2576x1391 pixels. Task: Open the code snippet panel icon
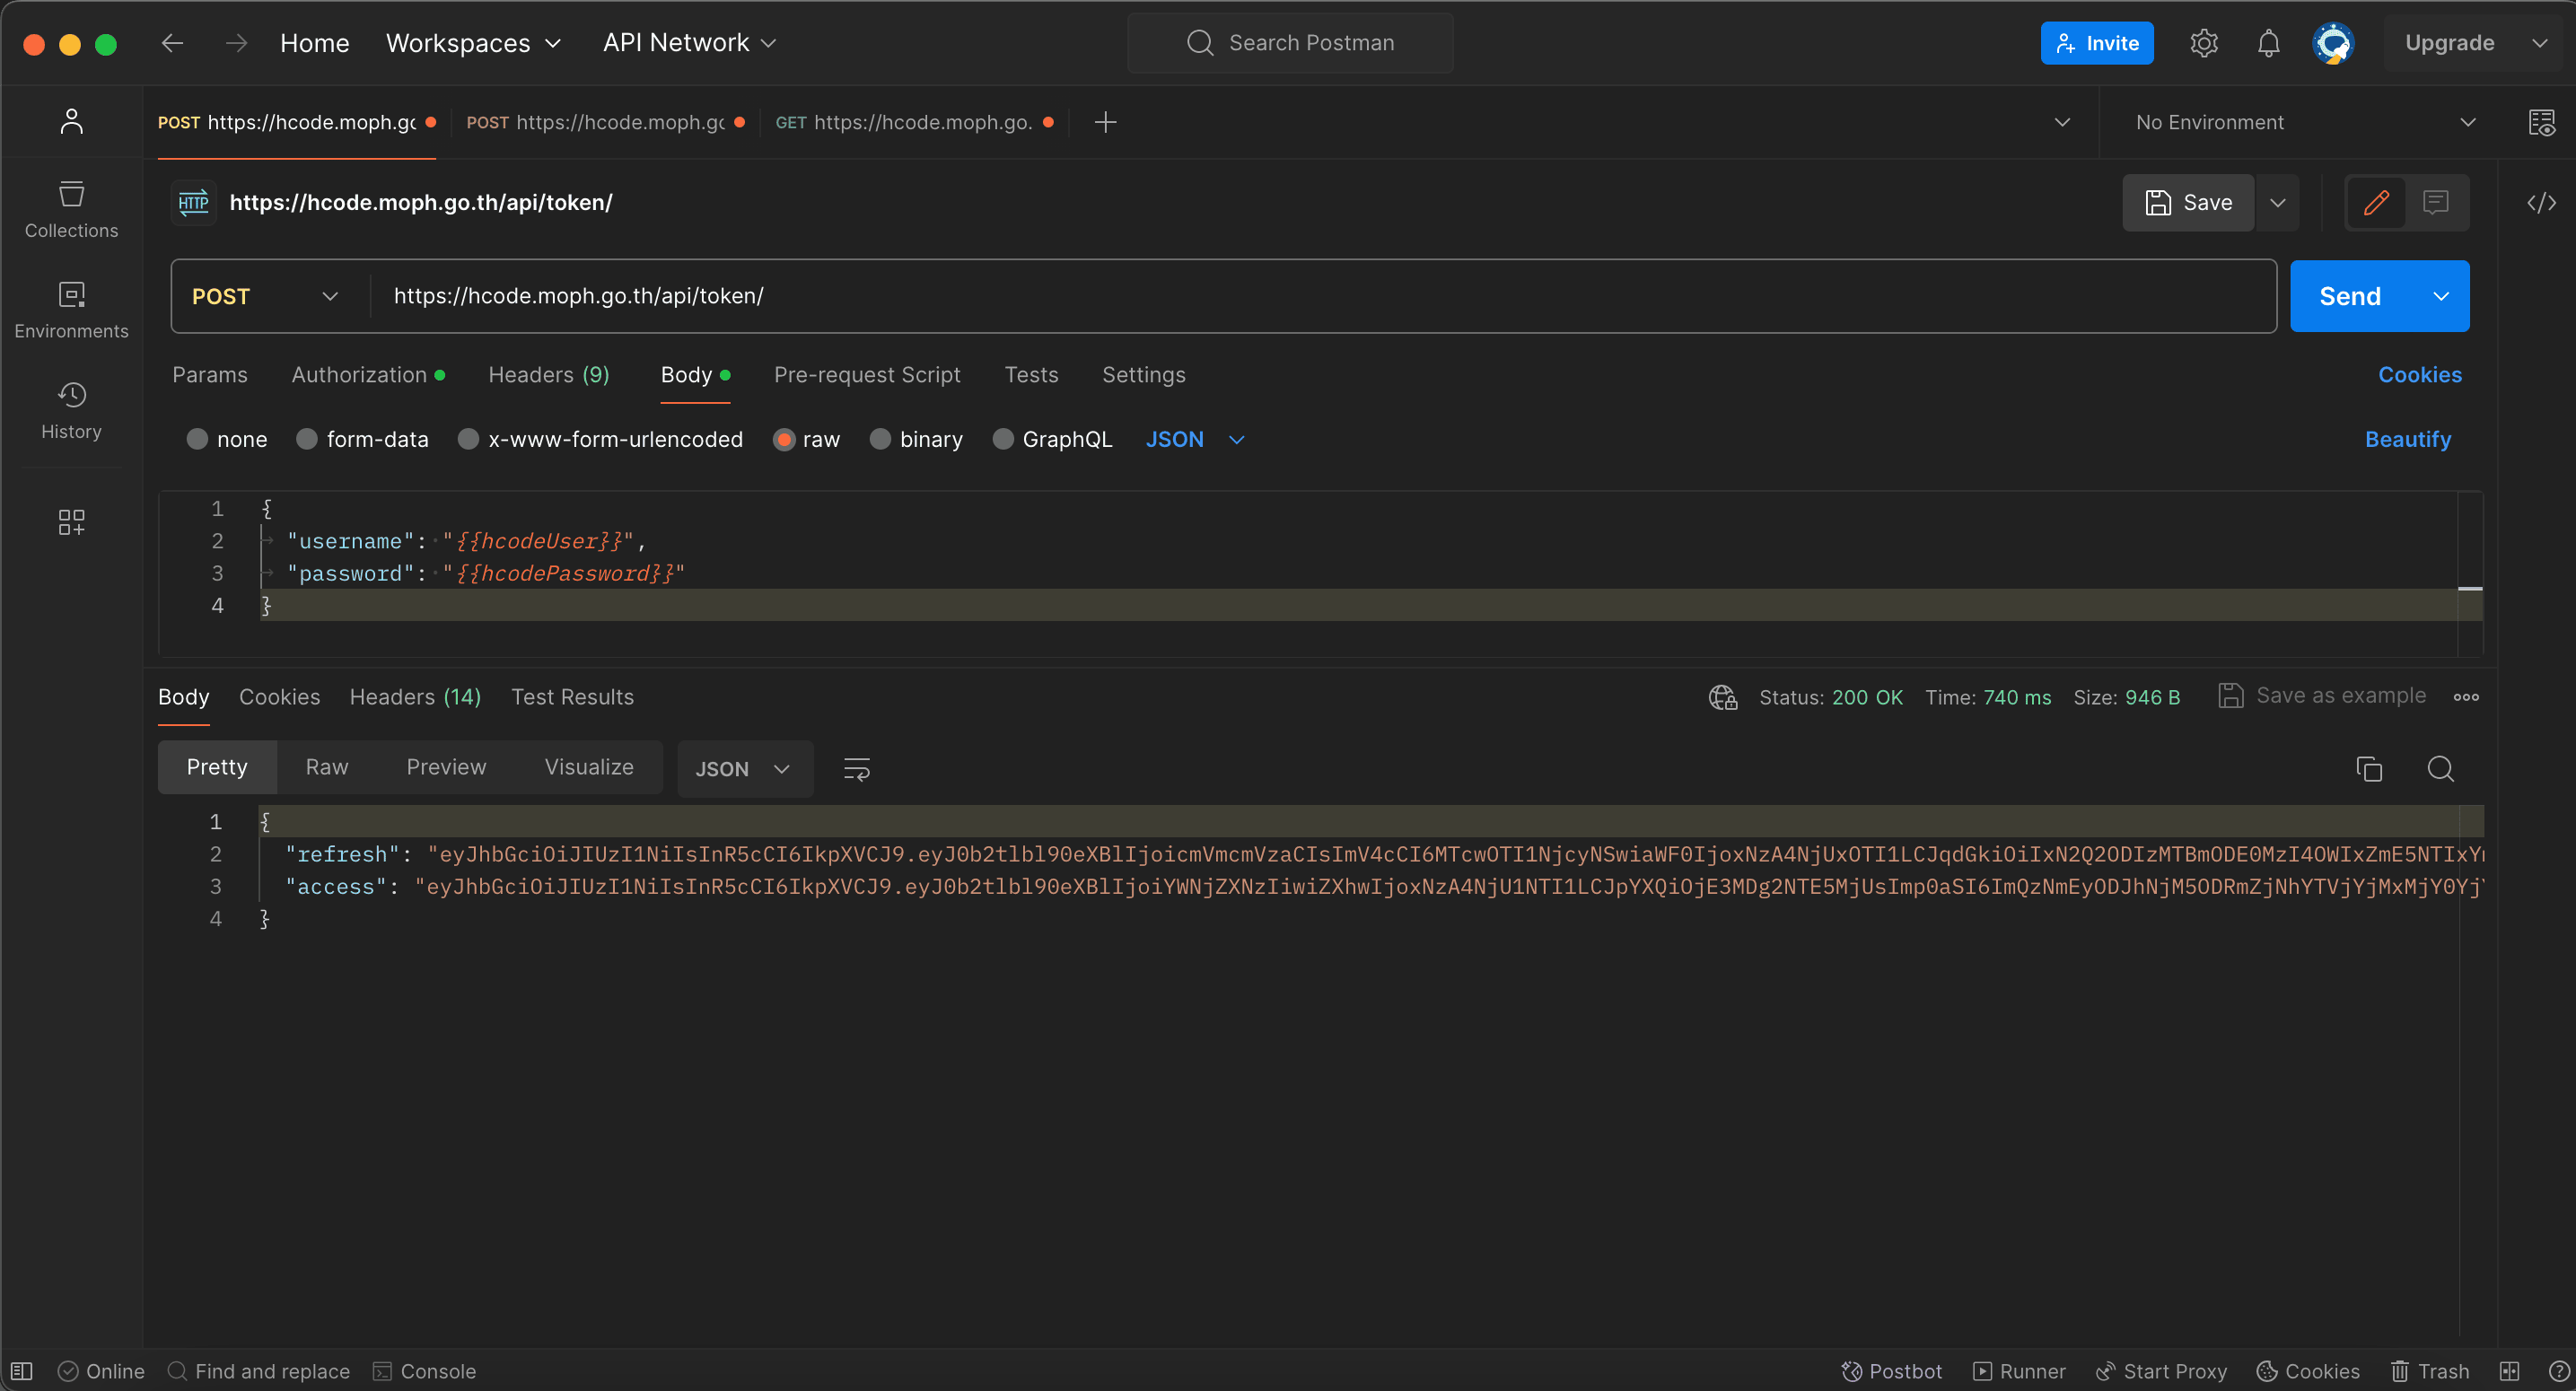point(2541,203)
